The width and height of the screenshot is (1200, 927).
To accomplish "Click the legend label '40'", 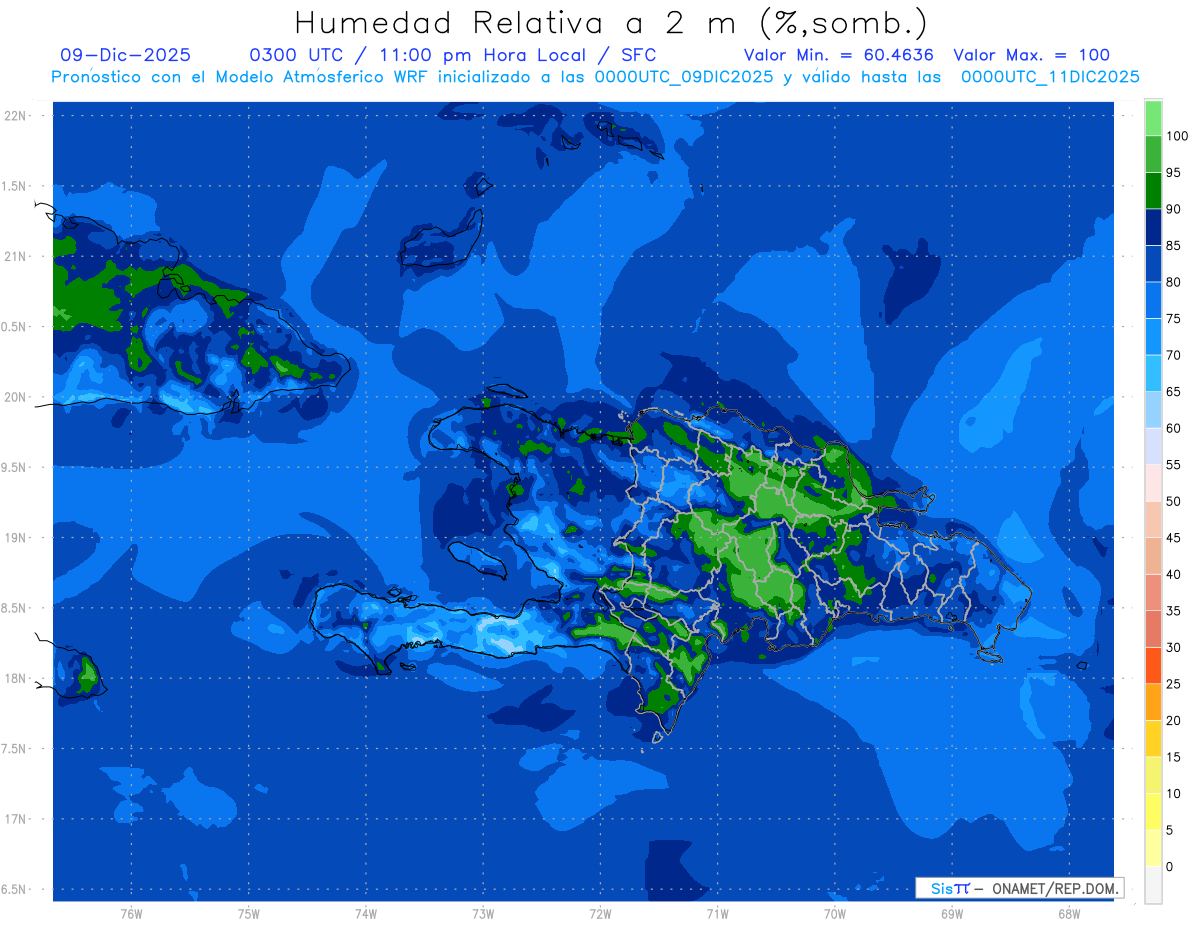I will click(1173, 574).
